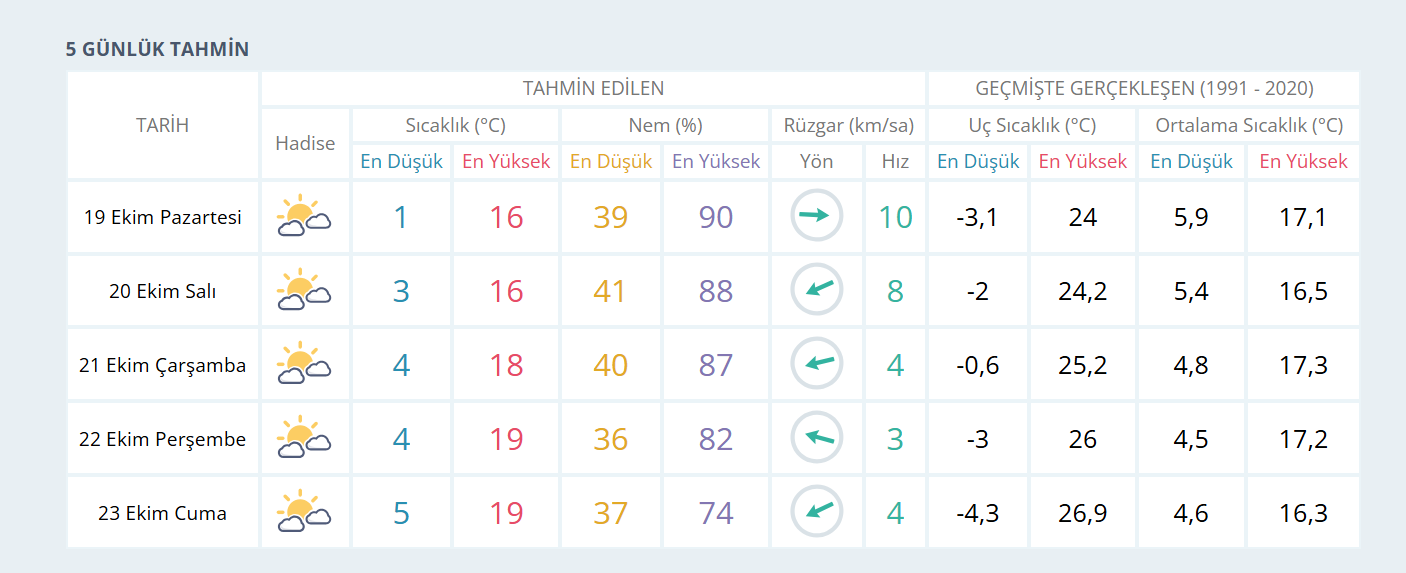Click wind direction arrow for 20 Ekim Salı
Image resolution: width=1406 pixels, height=573 pixels.
pyautogui.click(x=817, y=290)
